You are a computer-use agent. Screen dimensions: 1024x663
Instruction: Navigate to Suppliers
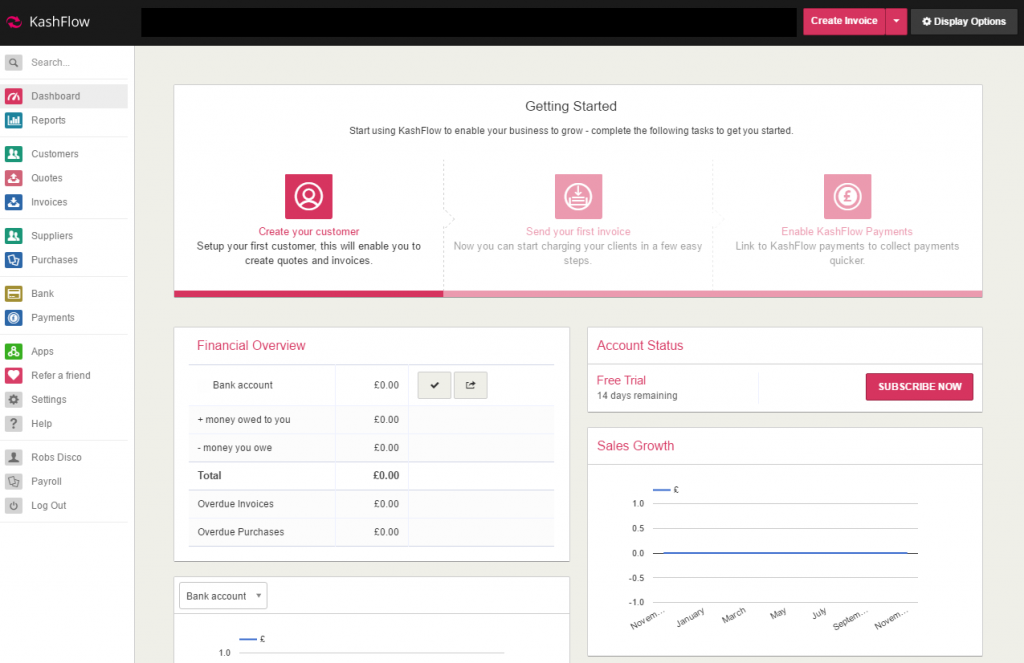click(x=52, y=236)
